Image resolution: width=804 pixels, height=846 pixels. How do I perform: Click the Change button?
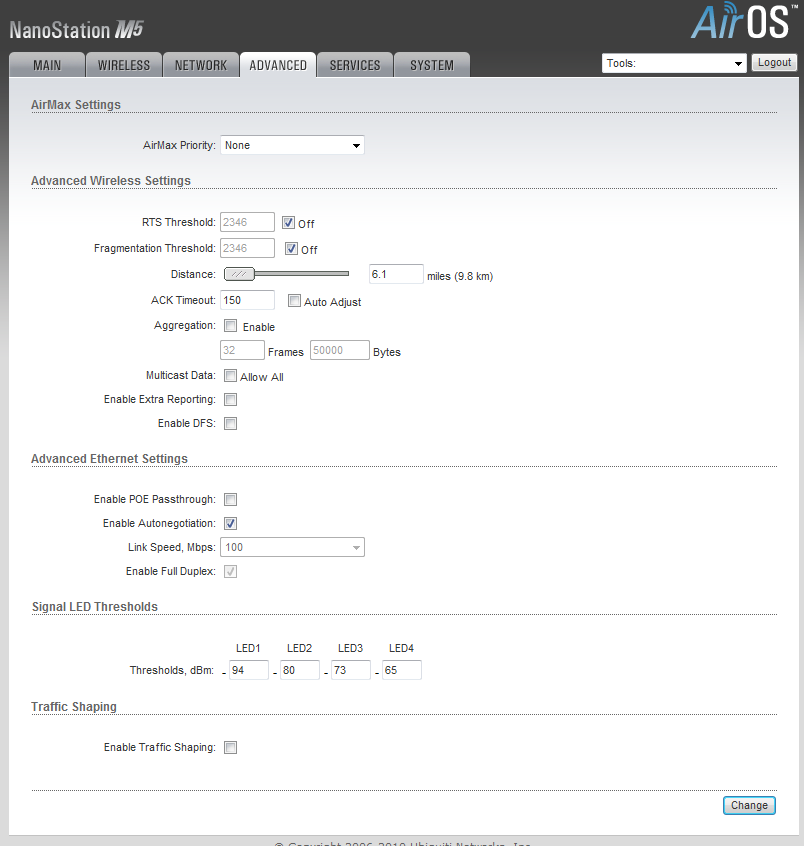tap(749, 806)
